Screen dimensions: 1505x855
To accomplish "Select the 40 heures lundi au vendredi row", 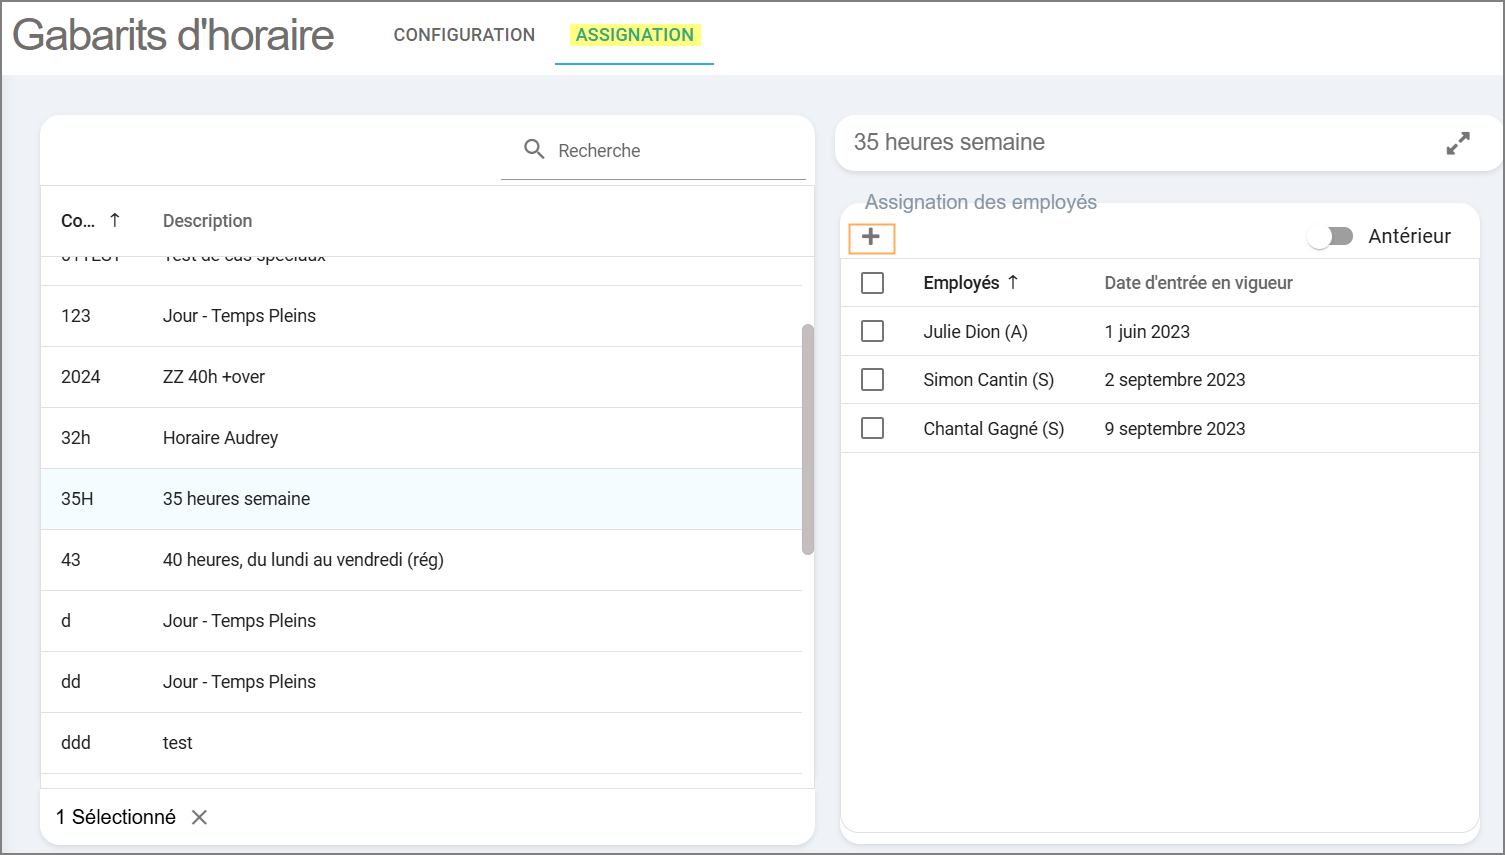I will pos(303,560).
